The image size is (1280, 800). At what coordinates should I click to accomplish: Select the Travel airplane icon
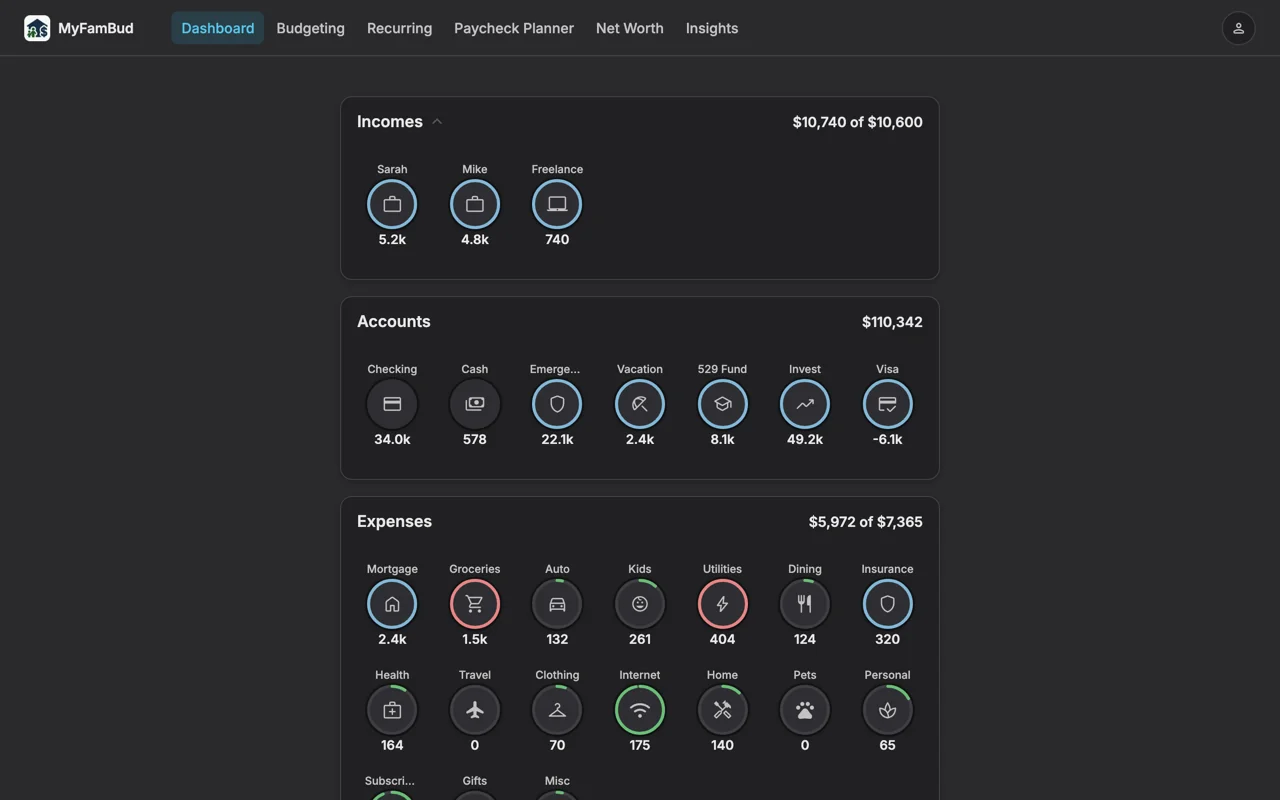(475, 710)
